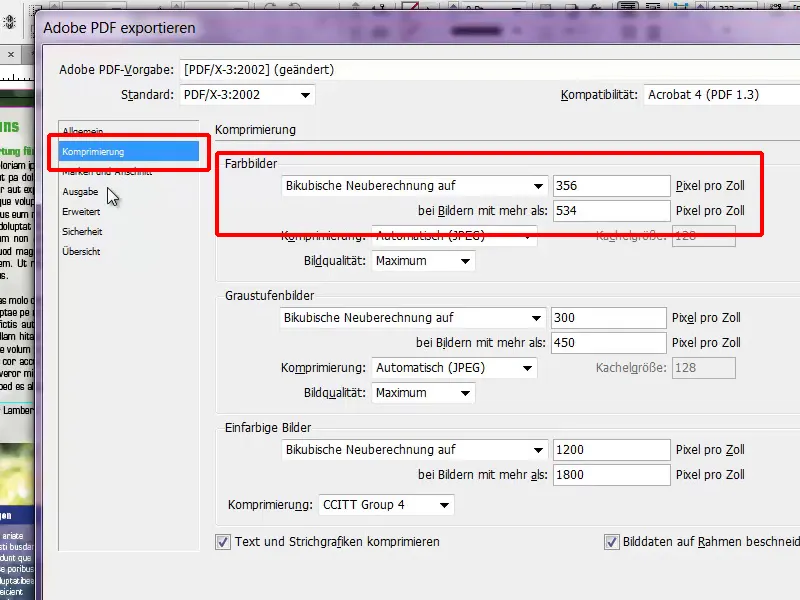Open the Sicherheit category

(82, 232)
